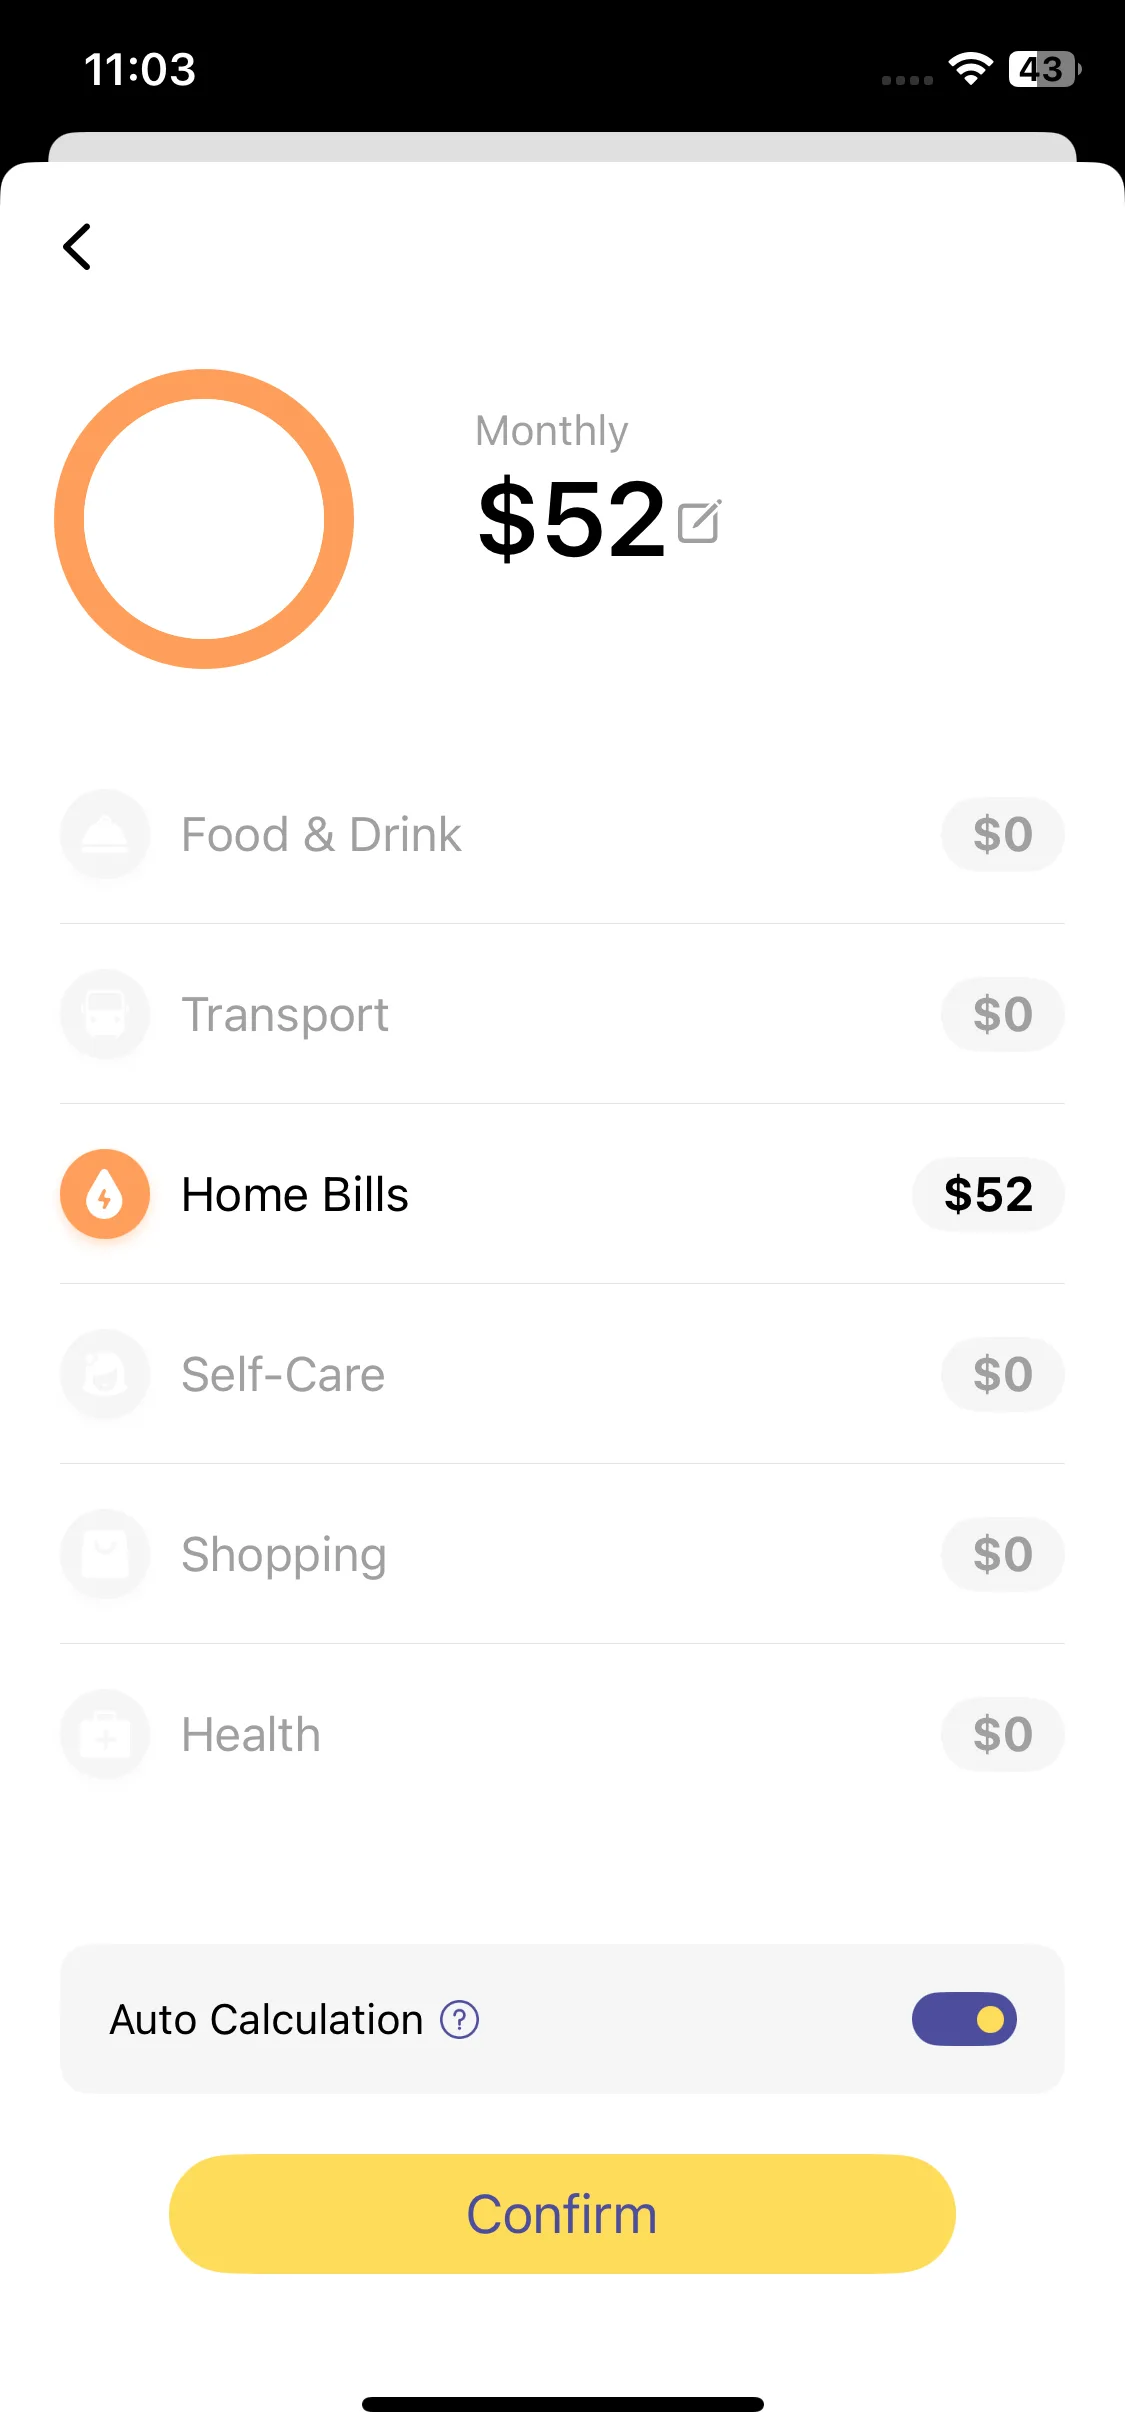Tap the orange budget ring chart
The image size is (1125, 2436).
(x=204, y=519)
